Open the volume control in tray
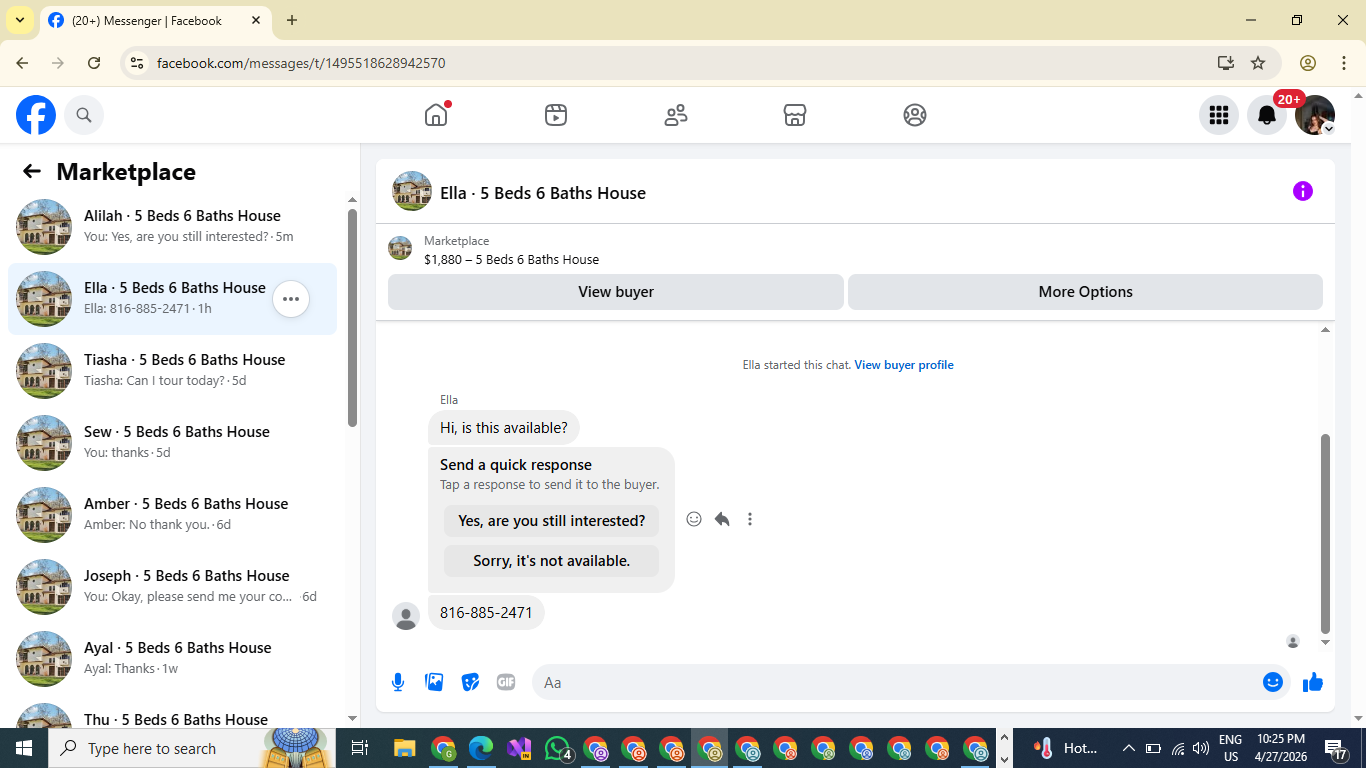This screenshot has width=1366, height=768. pos(1201,748)
